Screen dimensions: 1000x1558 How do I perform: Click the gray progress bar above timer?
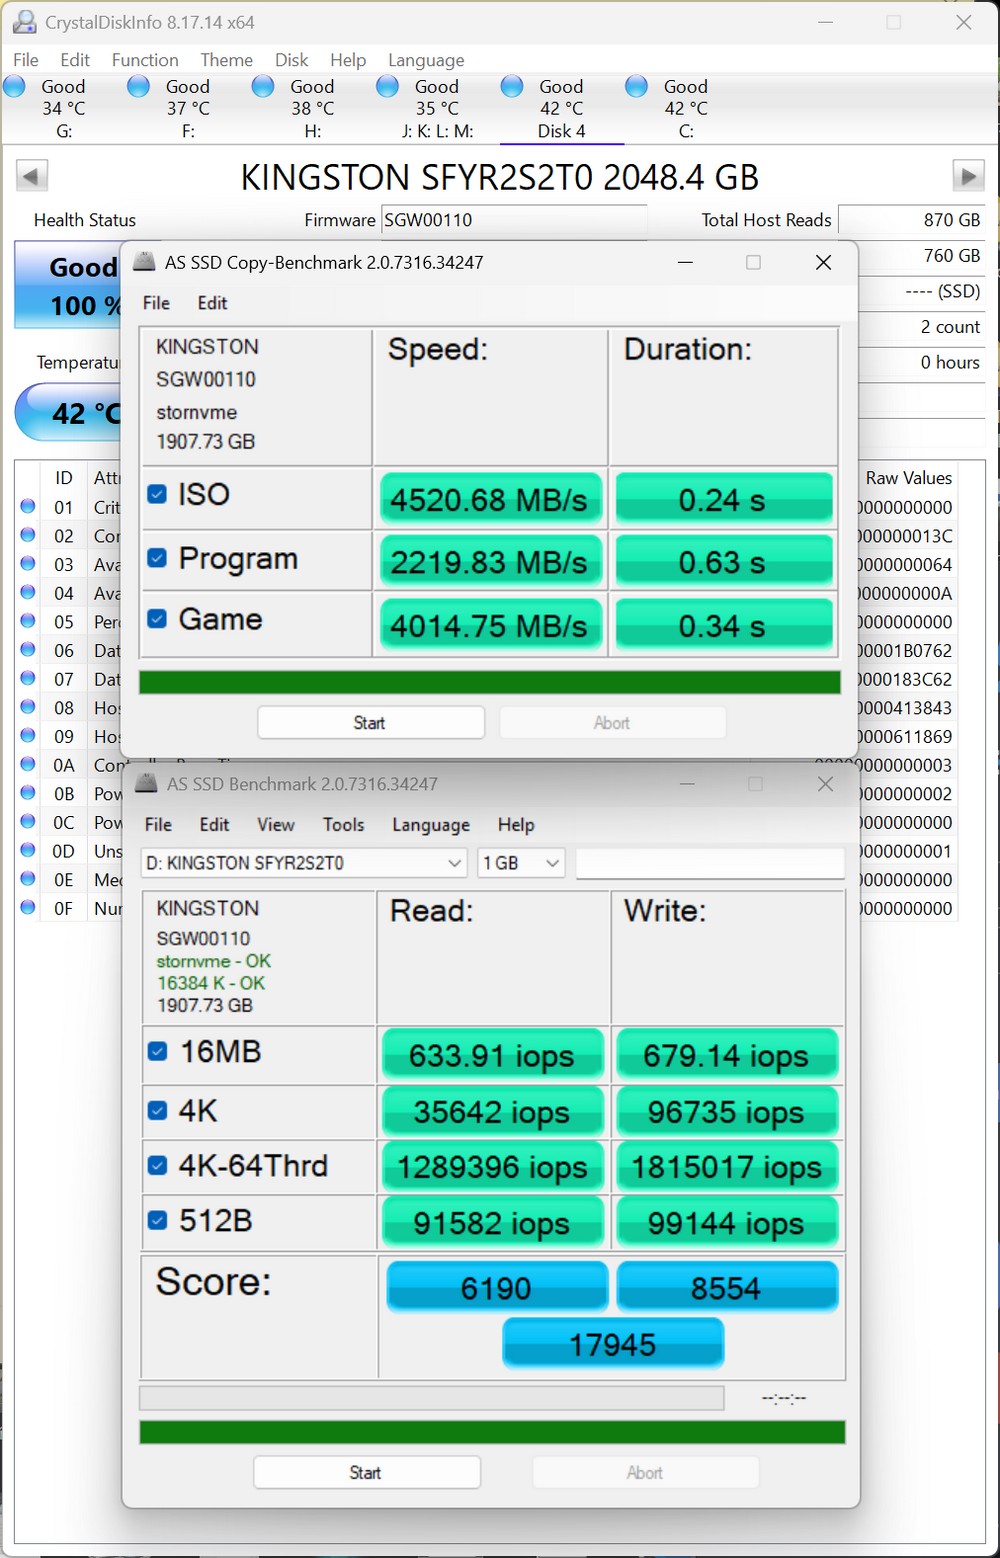432,1398
